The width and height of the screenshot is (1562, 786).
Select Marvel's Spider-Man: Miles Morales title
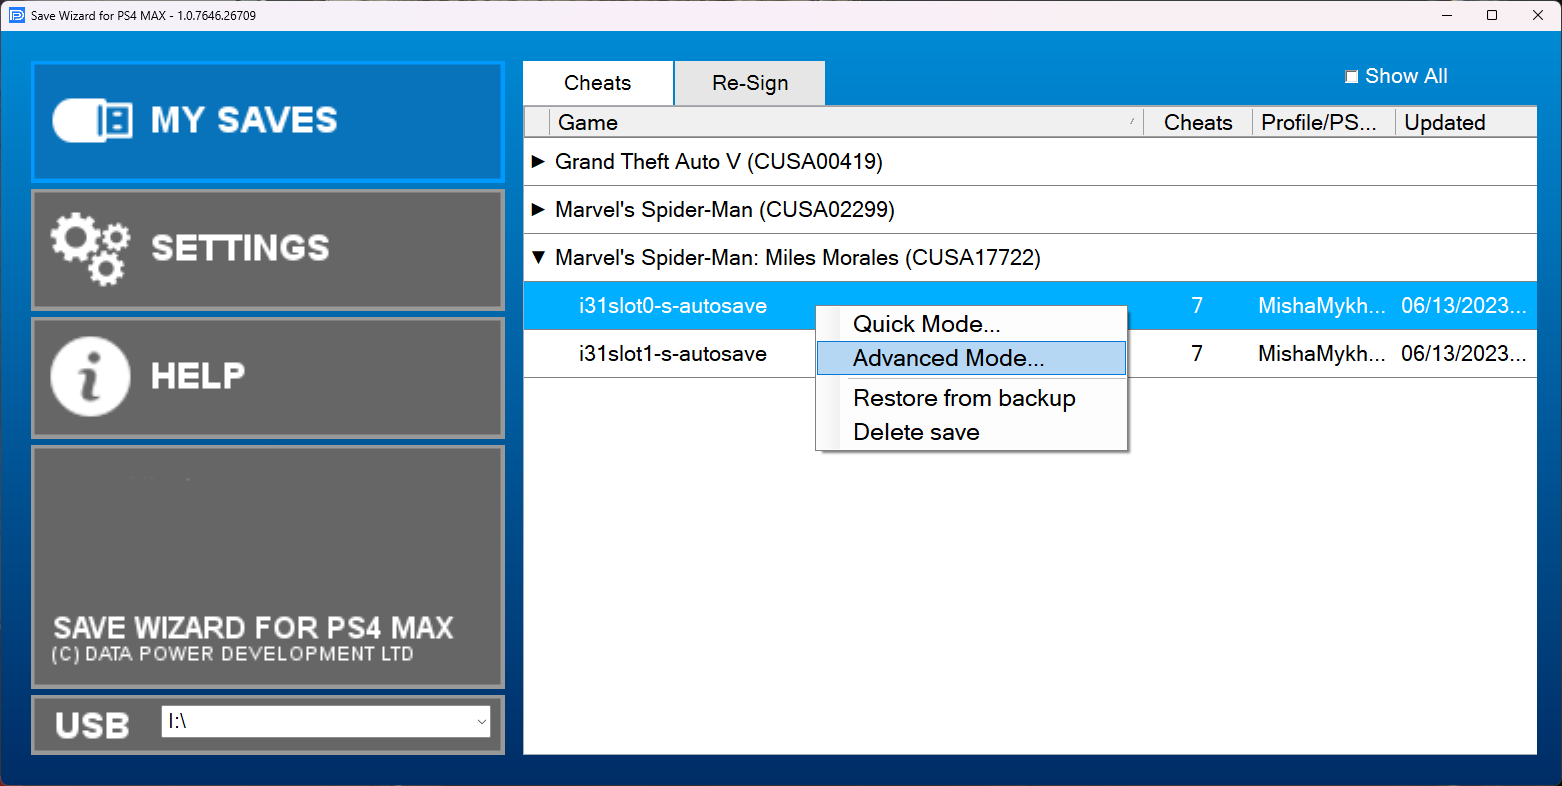pyautogui.click(x=798, y=257)
